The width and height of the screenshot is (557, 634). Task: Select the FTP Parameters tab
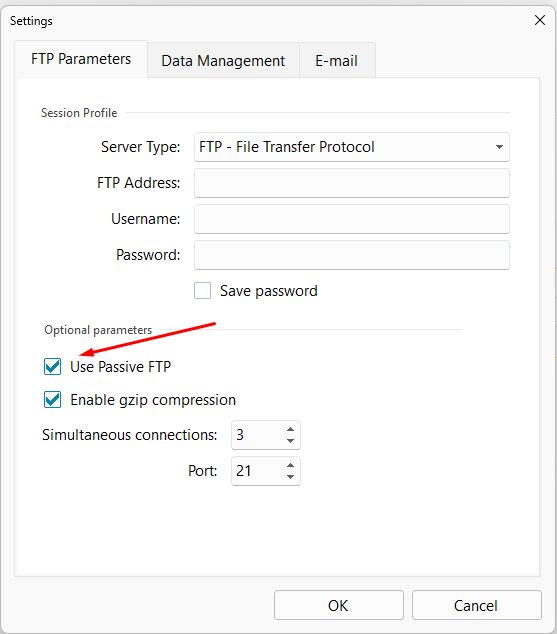[81, 59]
